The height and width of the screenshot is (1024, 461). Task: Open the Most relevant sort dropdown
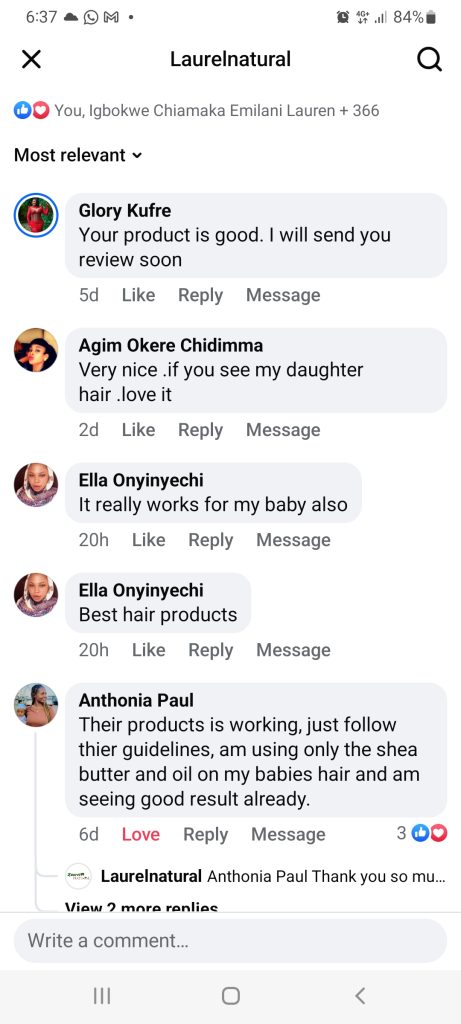[x=78, y=155]
